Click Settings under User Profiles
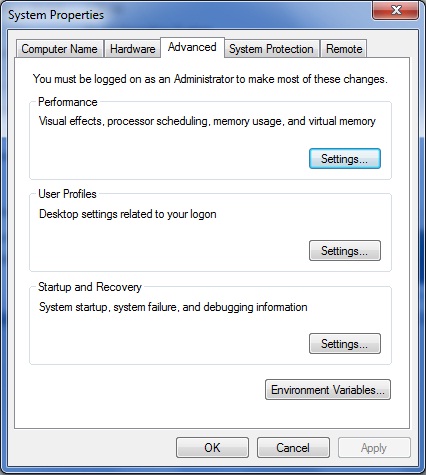Screen dimensions: 426x475 (x=345, y=251)
